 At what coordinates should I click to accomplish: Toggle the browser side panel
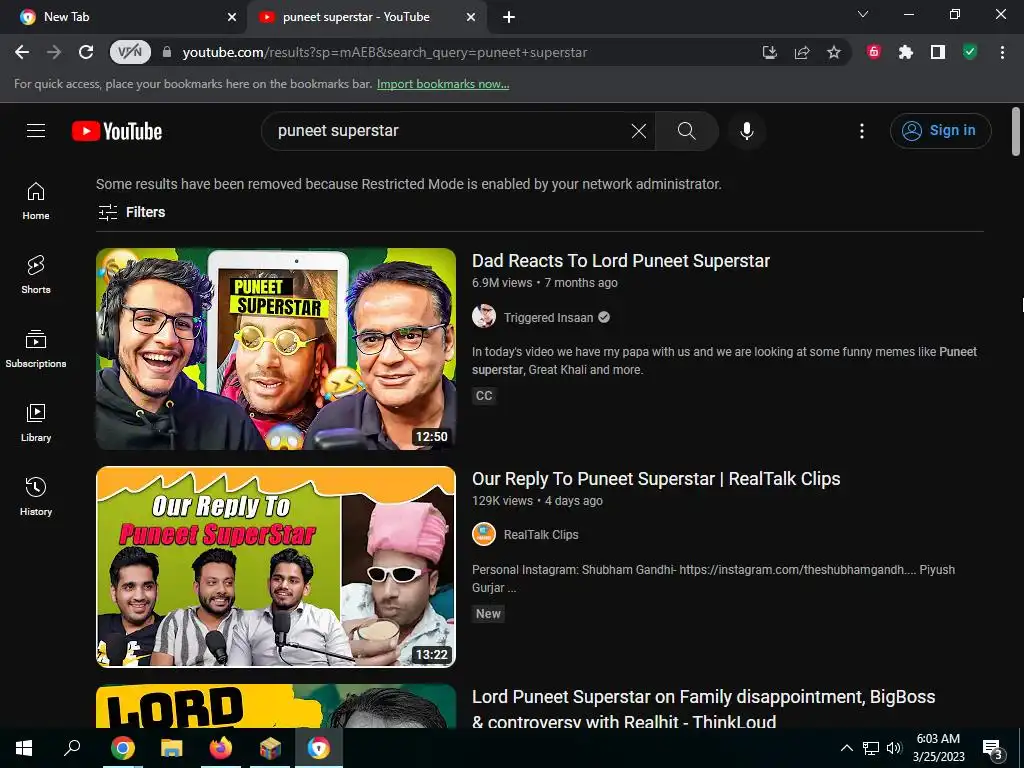pyautogui.click(x=938, y=52)
